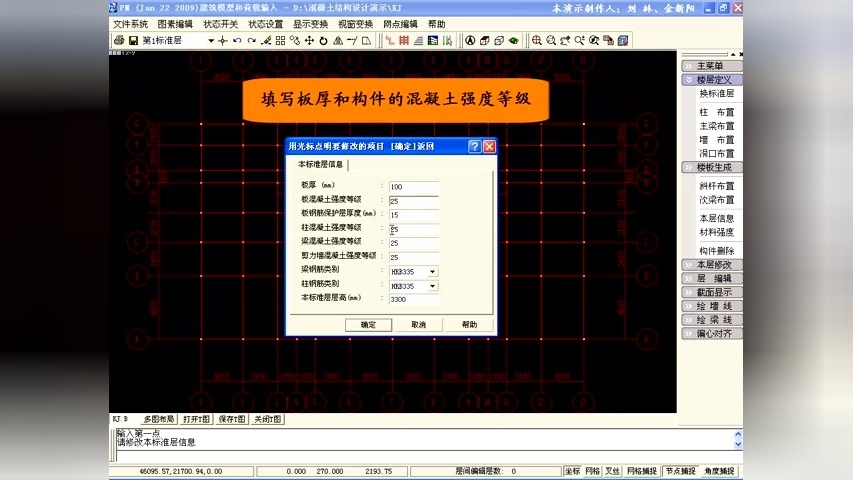
Task: Click the crosshair node icon
Action: point(222,40)
